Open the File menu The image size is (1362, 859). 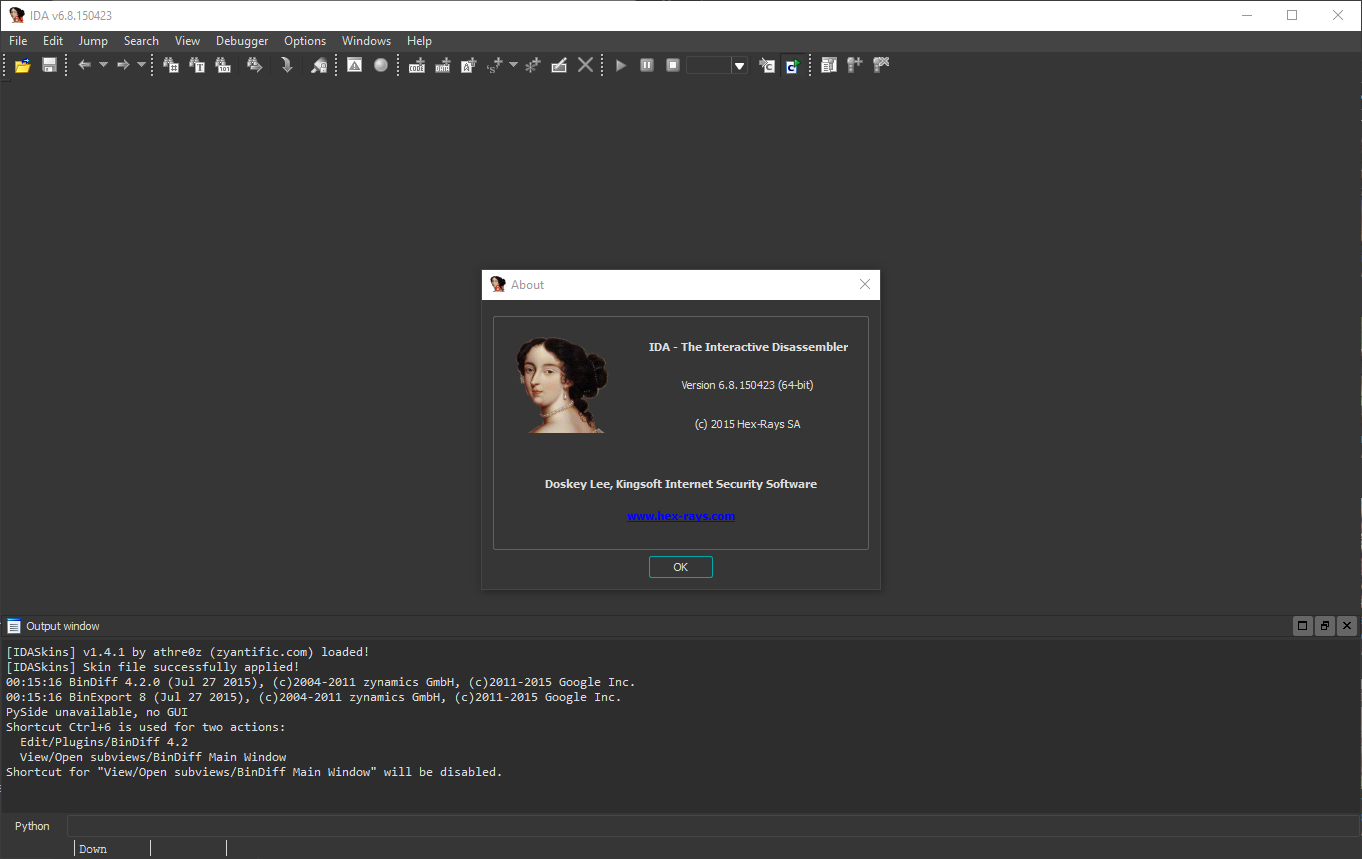point(18,41)
